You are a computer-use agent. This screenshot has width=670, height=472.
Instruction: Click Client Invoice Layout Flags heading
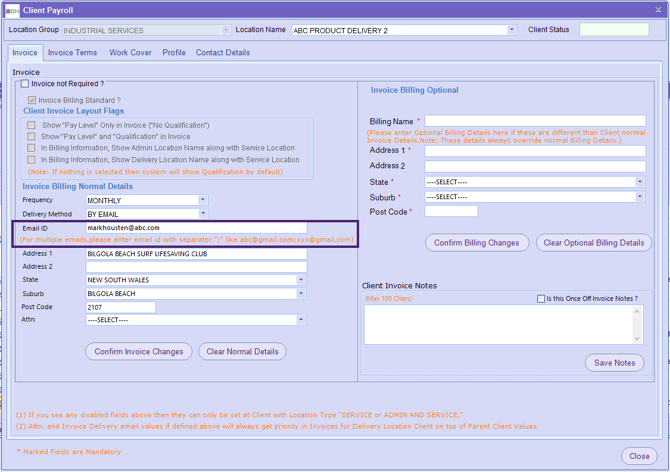tap(73, 111)
